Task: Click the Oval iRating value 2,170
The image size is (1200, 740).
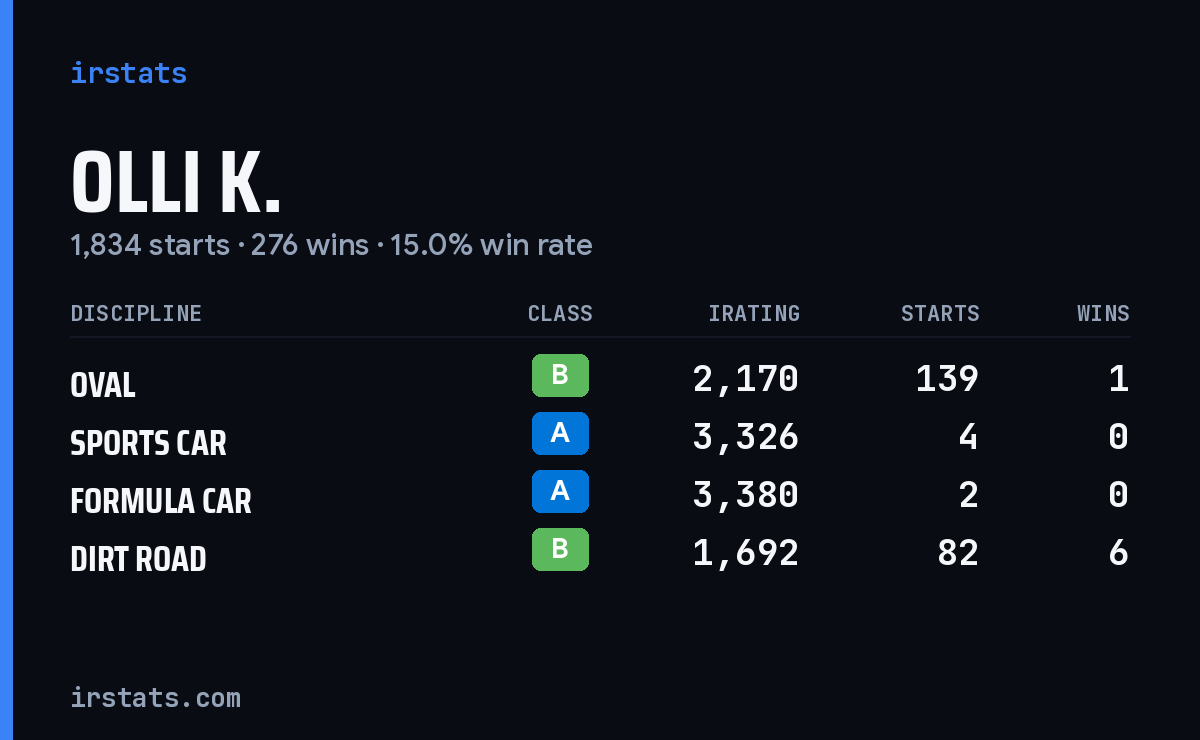Action: point(746,379)
